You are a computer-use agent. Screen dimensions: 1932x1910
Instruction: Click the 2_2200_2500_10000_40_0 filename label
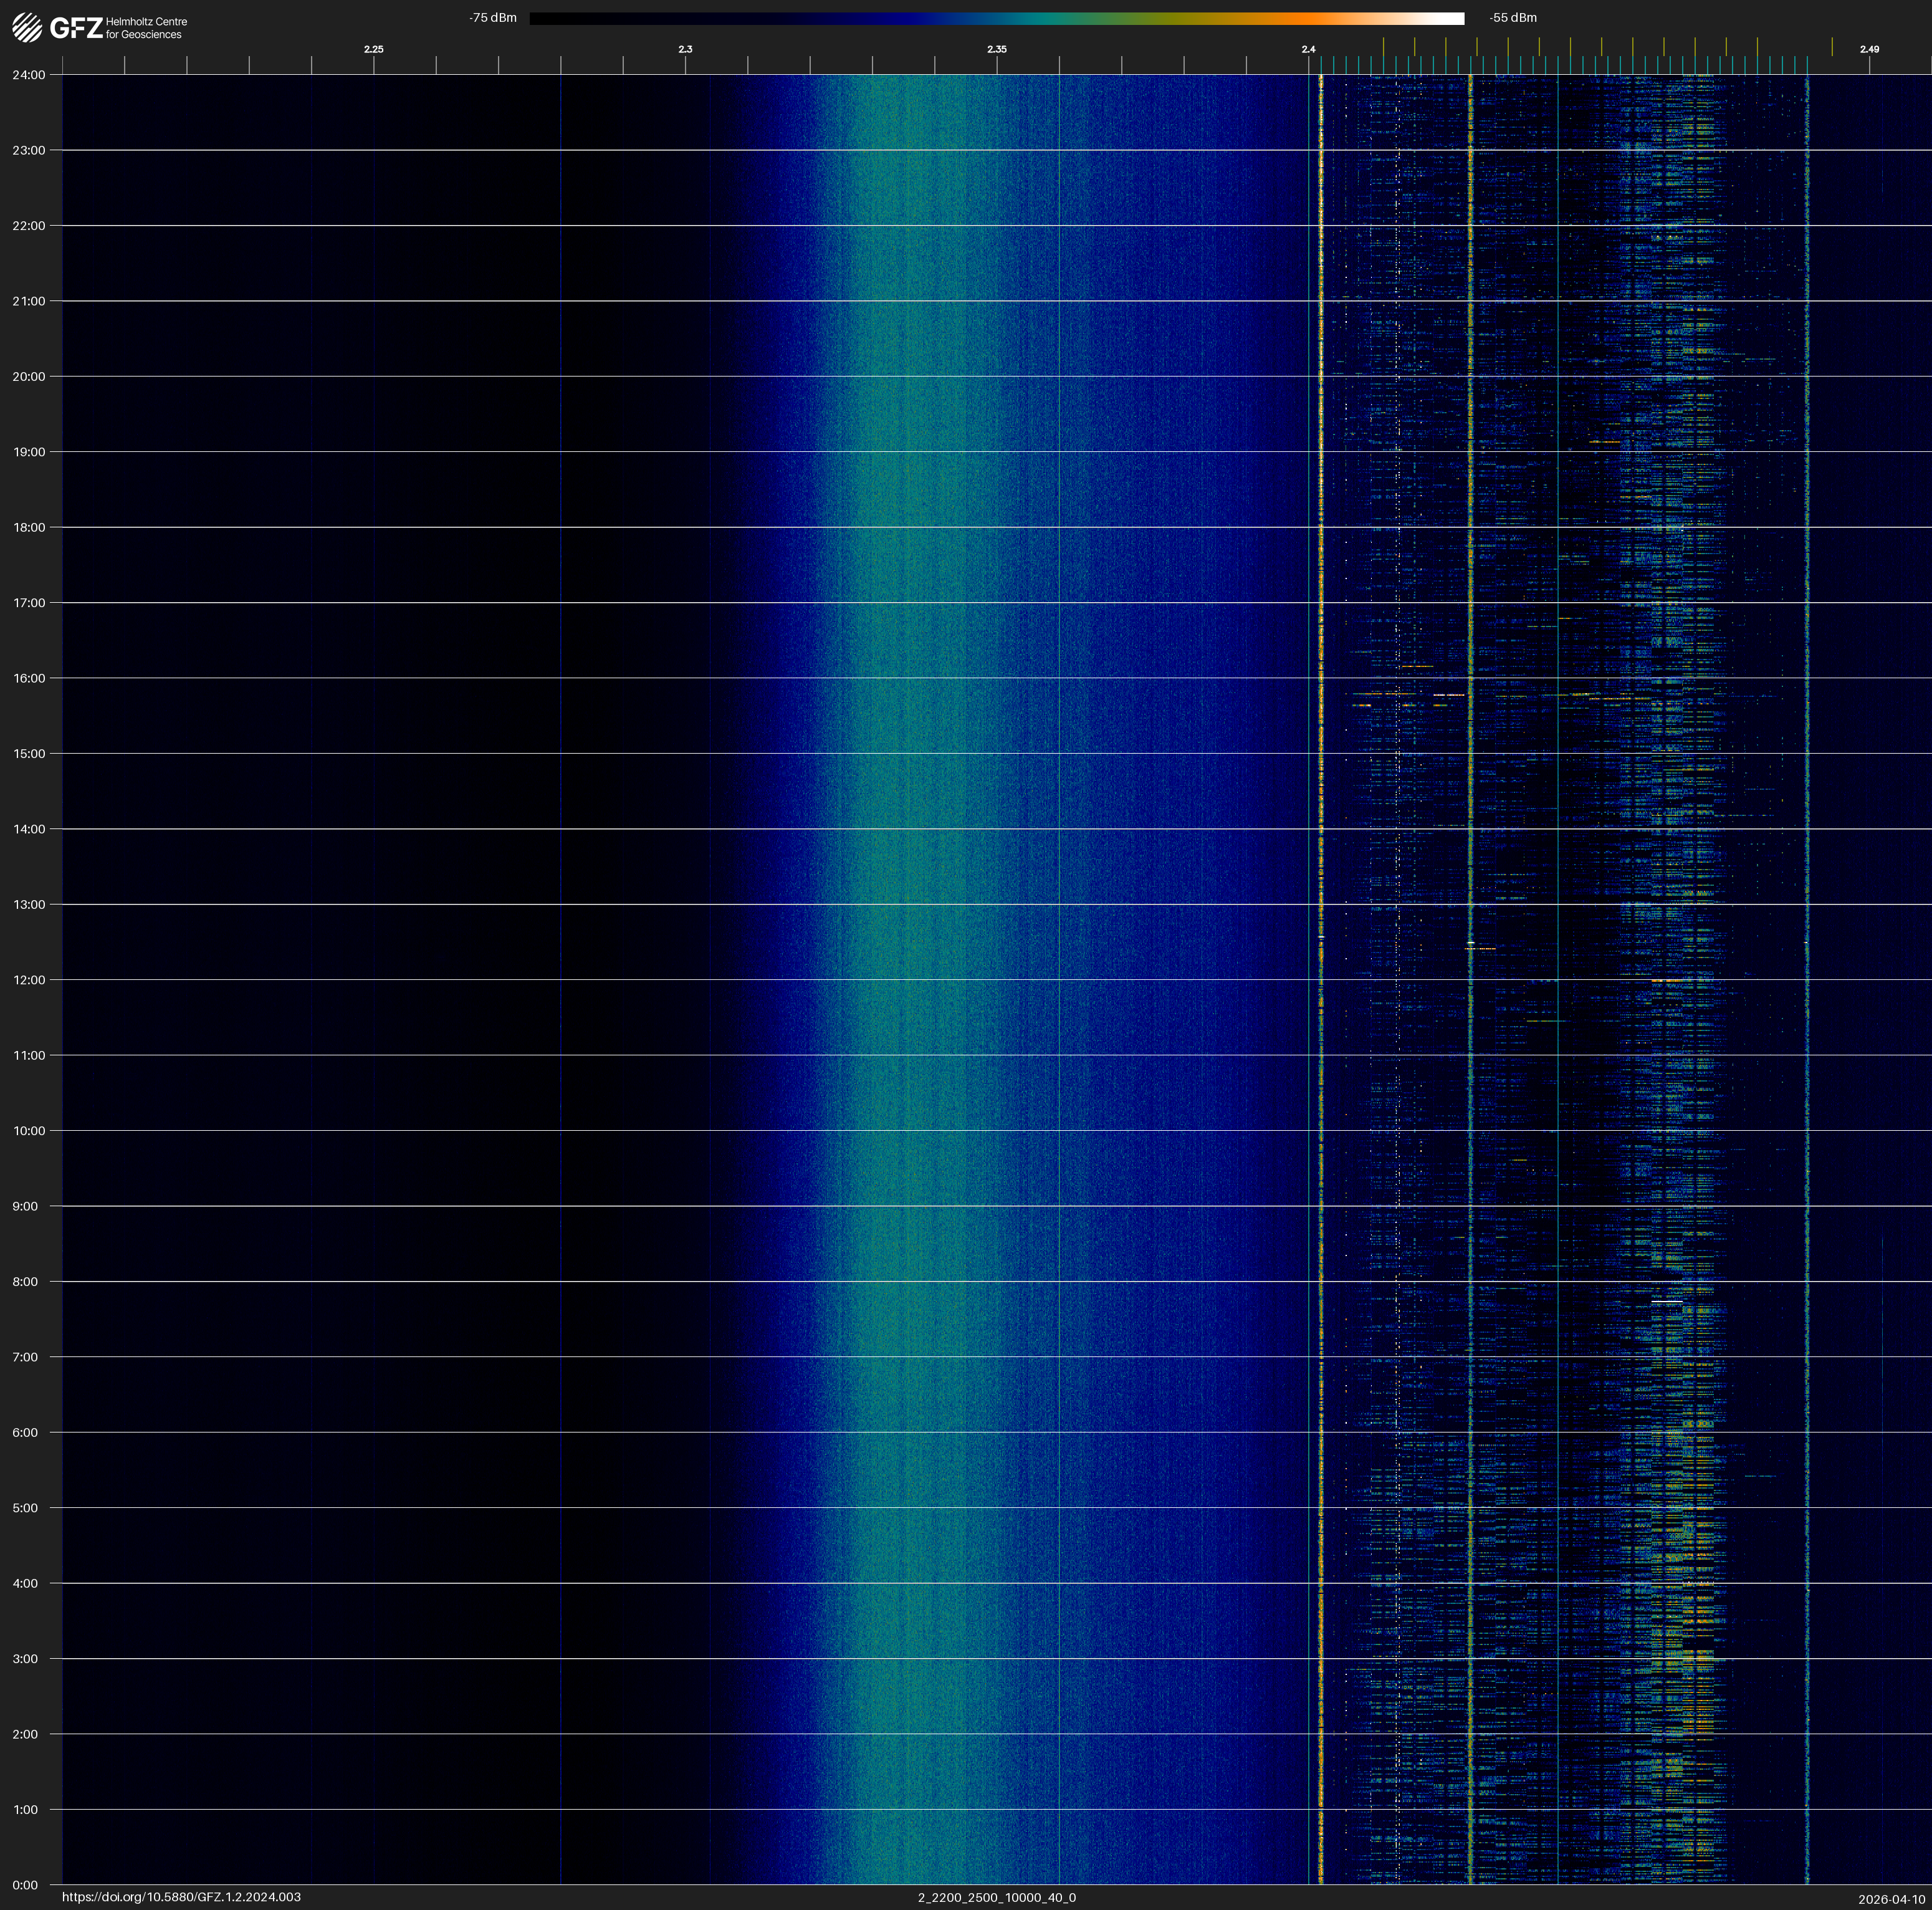[x=996, y=1897]
